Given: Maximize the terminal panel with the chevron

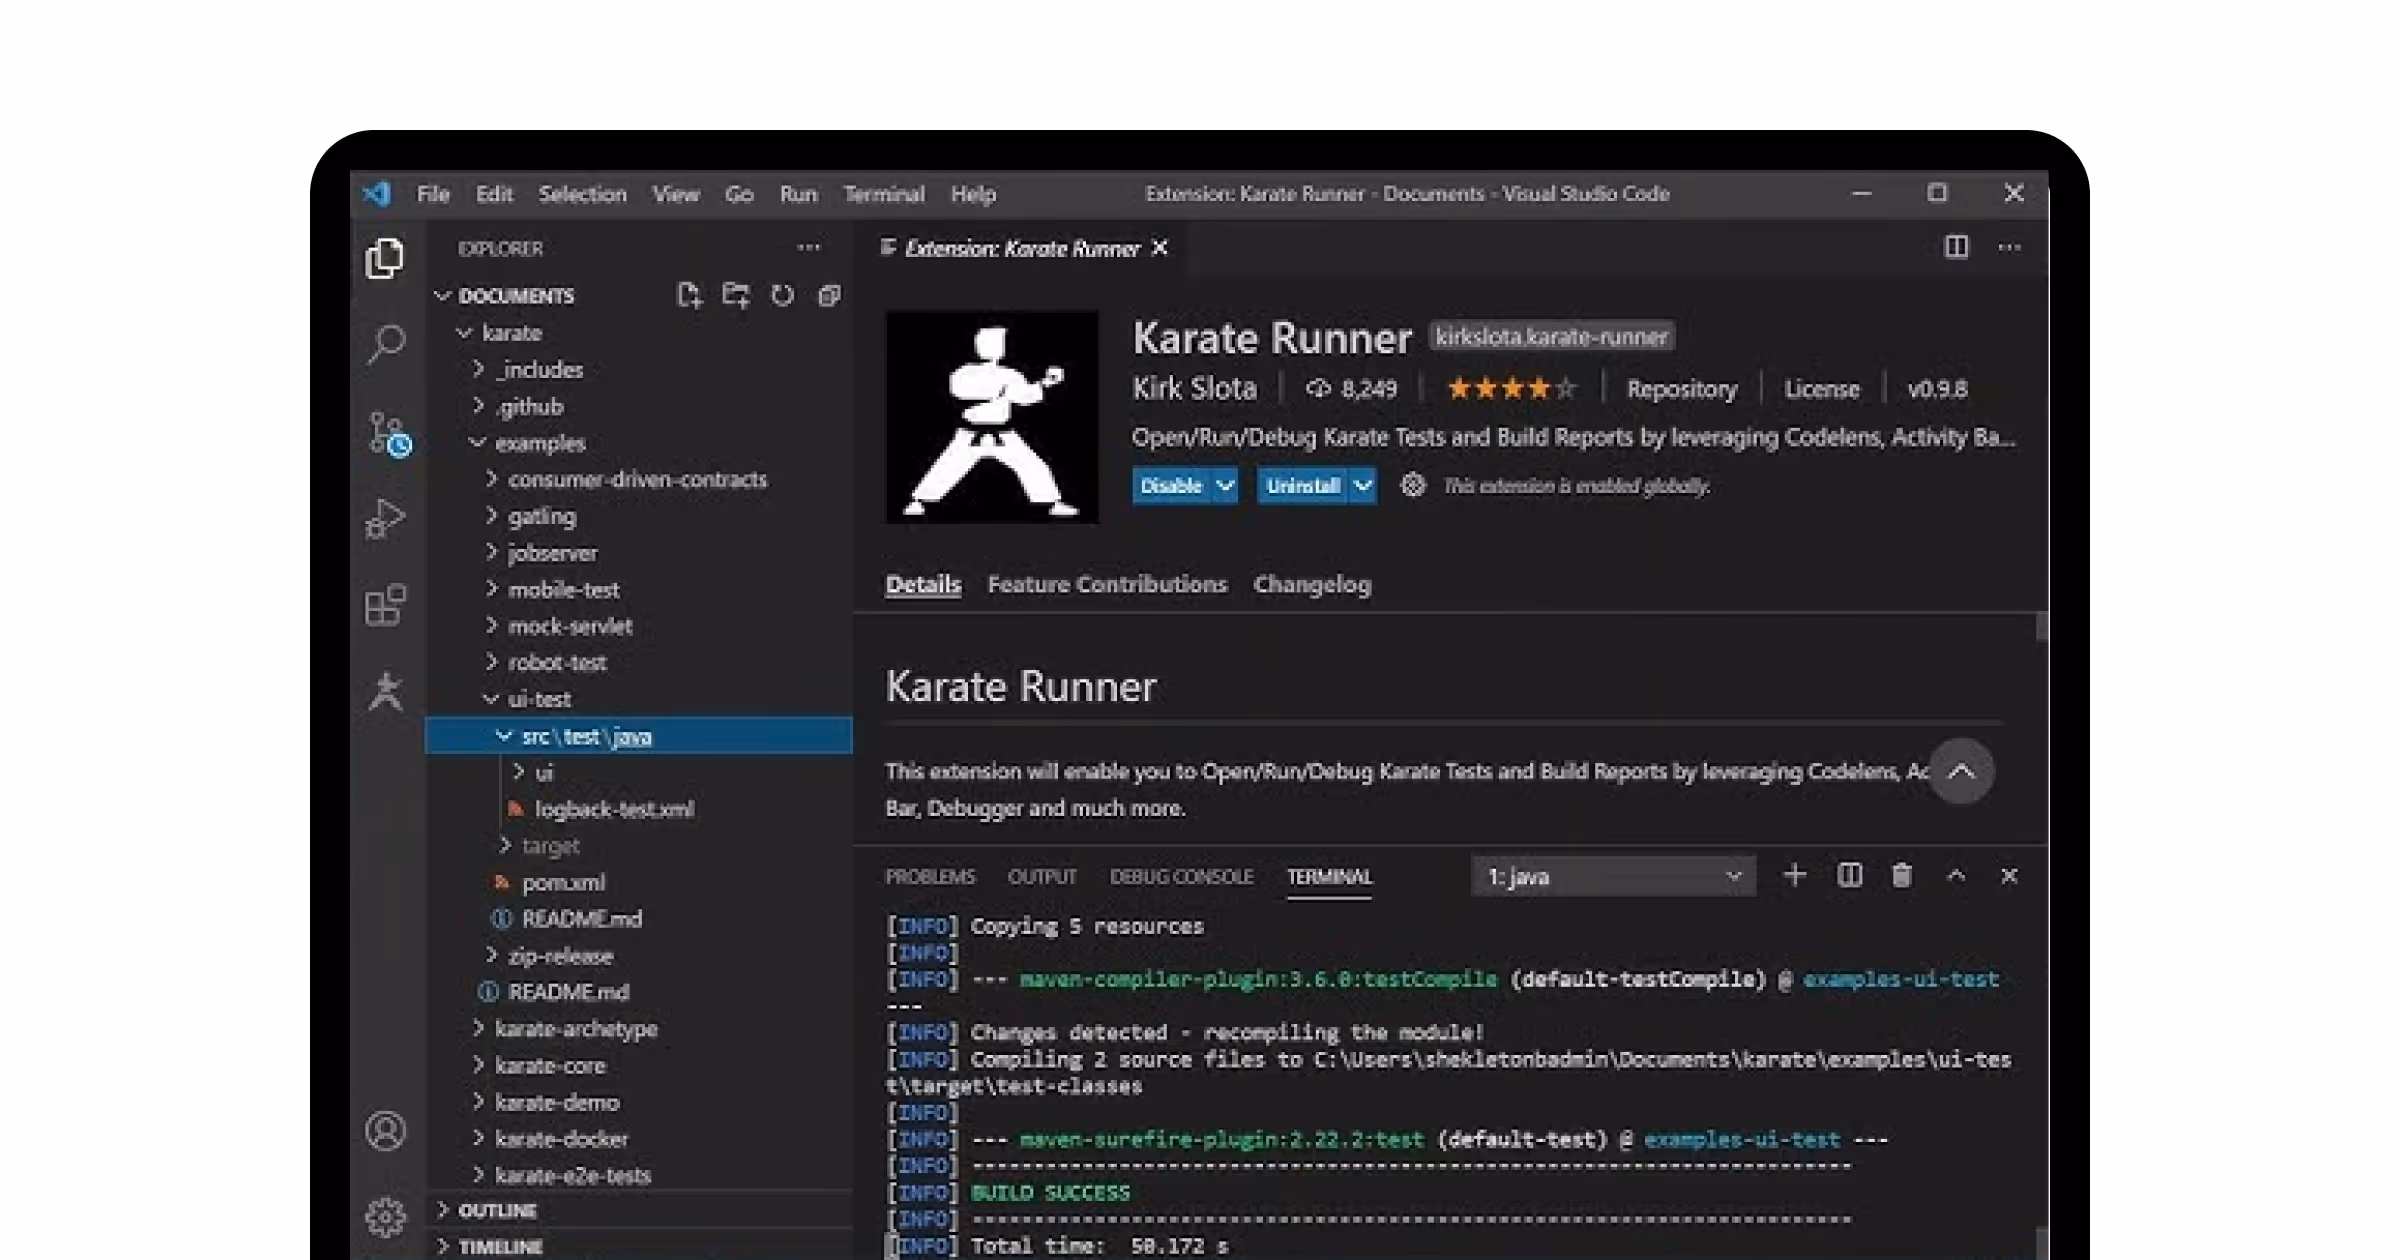Looking at the screenshot, I should pyautogui.click(x=1956, y=875).
